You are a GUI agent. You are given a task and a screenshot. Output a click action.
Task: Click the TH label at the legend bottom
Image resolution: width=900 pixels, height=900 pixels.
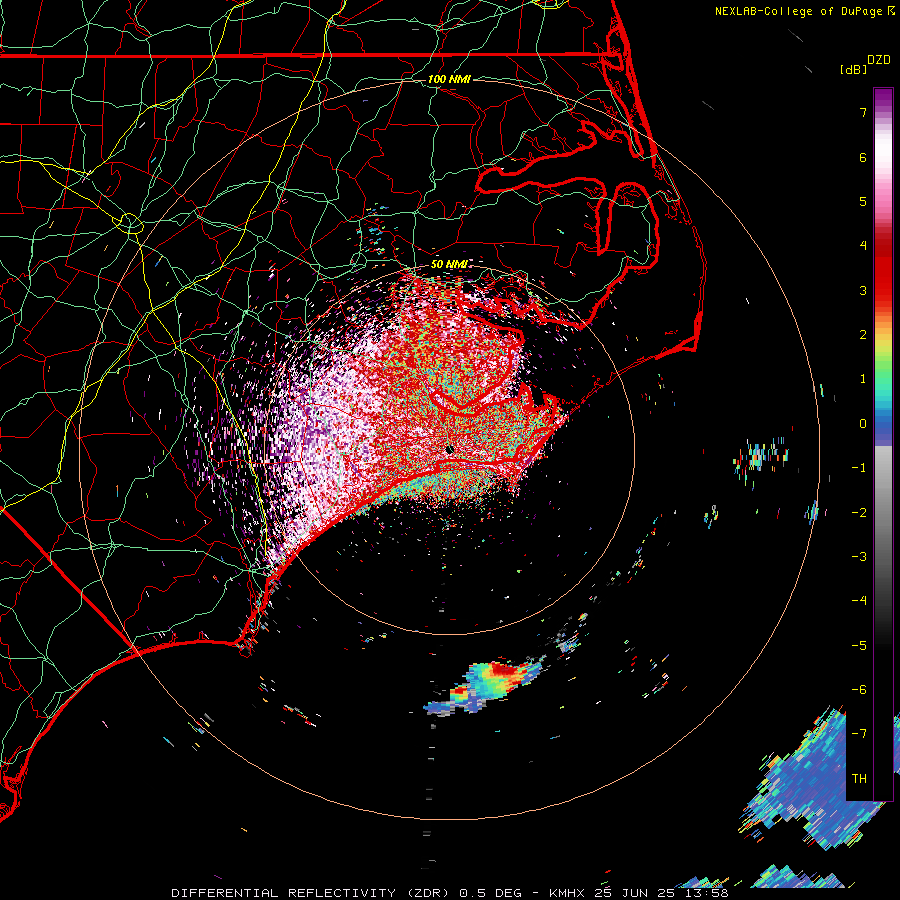(859, 779)
